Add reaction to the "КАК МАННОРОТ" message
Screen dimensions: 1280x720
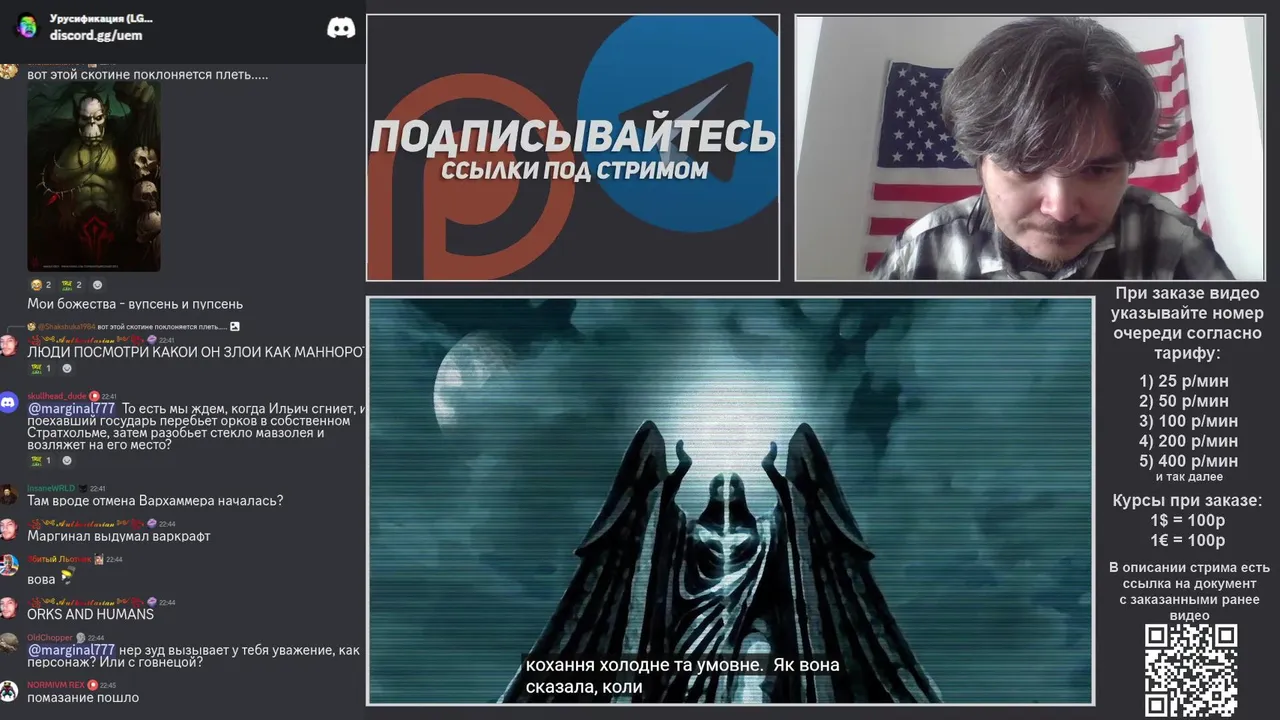(x=67, y=369)
